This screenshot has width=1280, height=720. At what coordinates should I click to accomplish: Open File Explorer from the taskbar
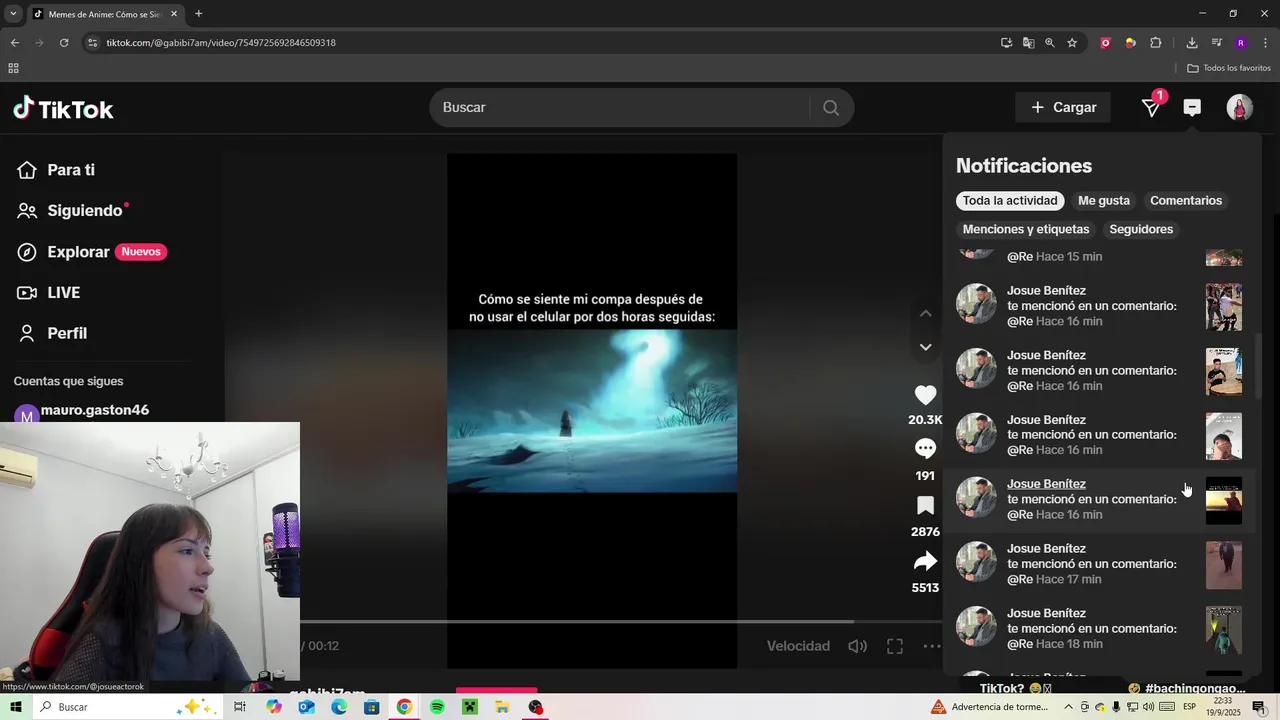[502, 707]
